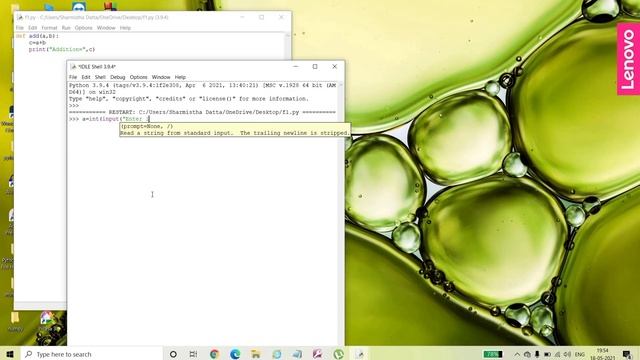Click the 'Type here to search' box
Screen dimensions: 640x360
(x=91, y=354)
